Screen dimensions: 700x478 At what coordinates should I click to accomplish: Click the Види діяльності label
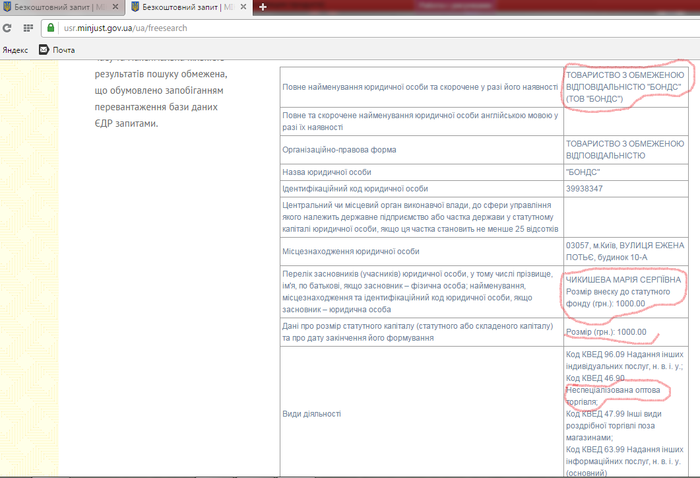point(311,414)
